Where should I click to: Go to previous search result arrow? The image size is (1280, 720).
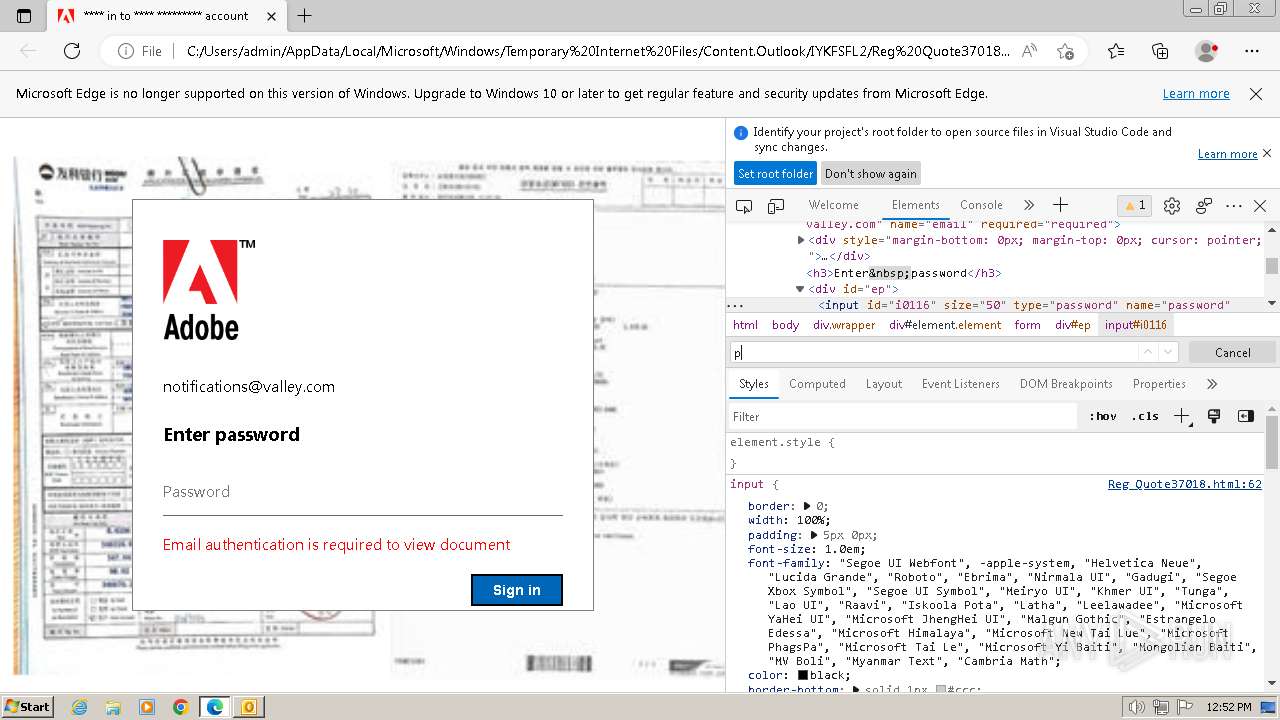click(1148, 353)
